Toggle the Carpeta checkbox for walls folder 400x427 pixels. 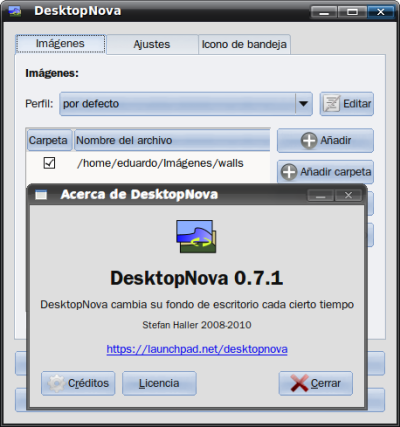click(x=49, y=163)
